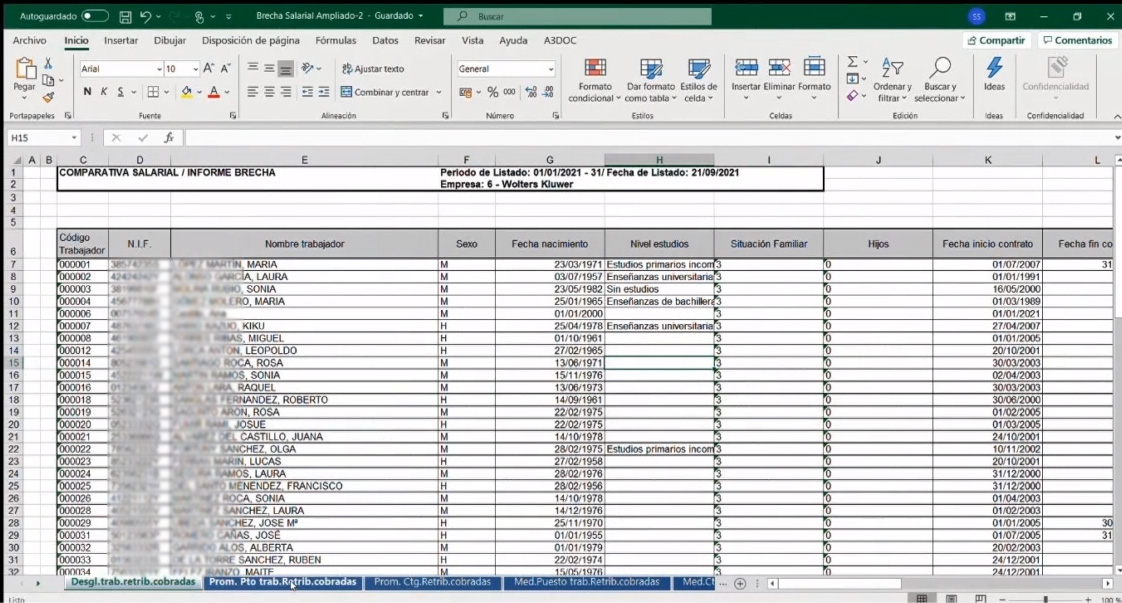Click the Compartir button
This screenshot has height=603, width=1122.
pos(996,41)
